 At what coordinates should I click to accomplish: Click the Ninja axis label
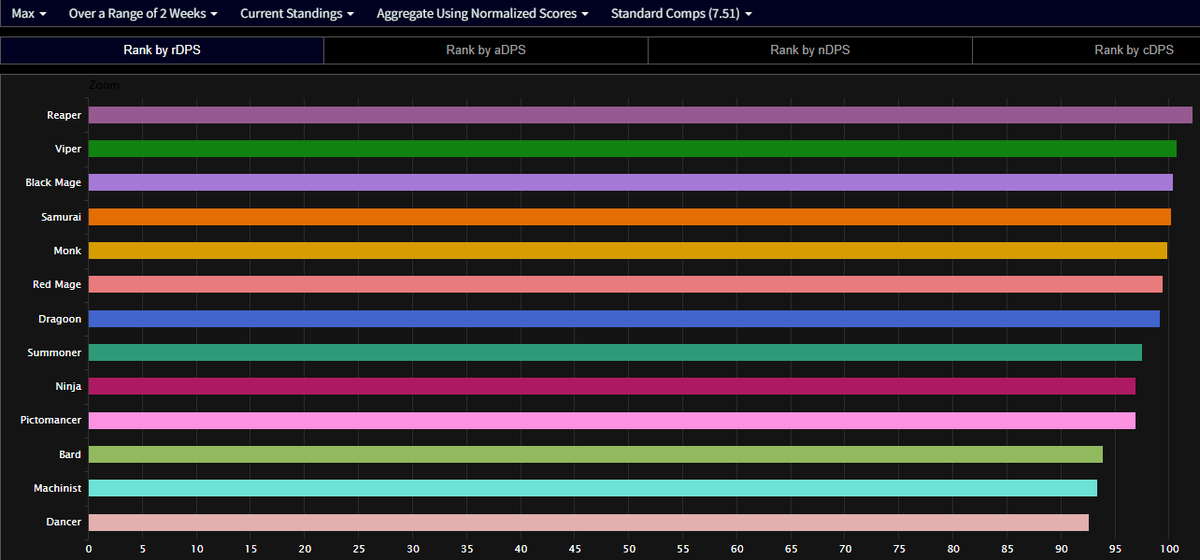click(68, 387)
